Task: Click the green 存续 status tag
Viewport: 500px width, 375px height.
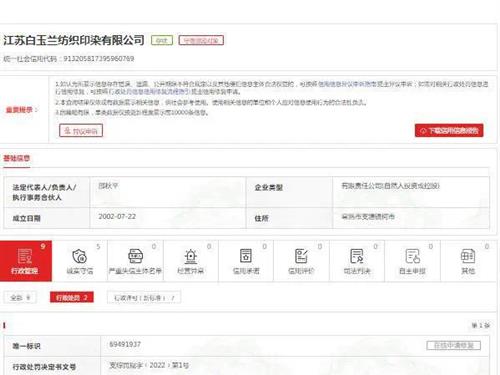Action: point(162,40)
